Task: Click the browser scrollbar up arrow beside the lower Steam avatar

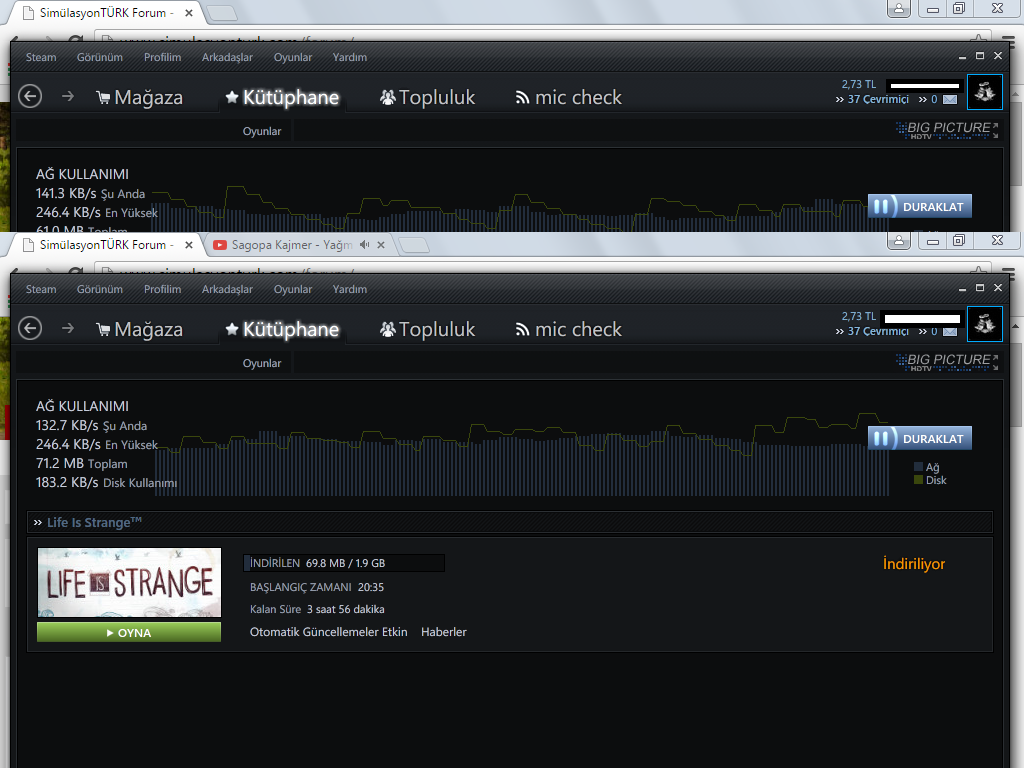Action: (x=1016, y=327)
